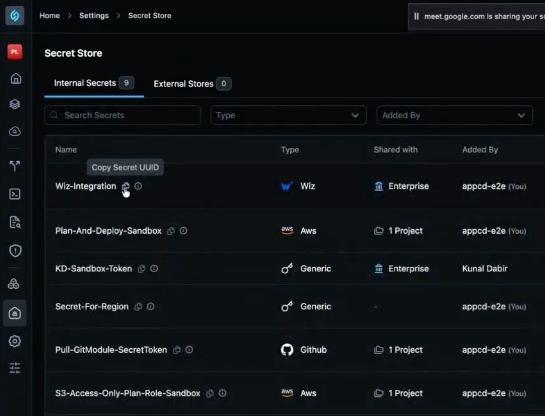
Task: Open the sliders preferences sidebar icon
Action: coord(15,368)
